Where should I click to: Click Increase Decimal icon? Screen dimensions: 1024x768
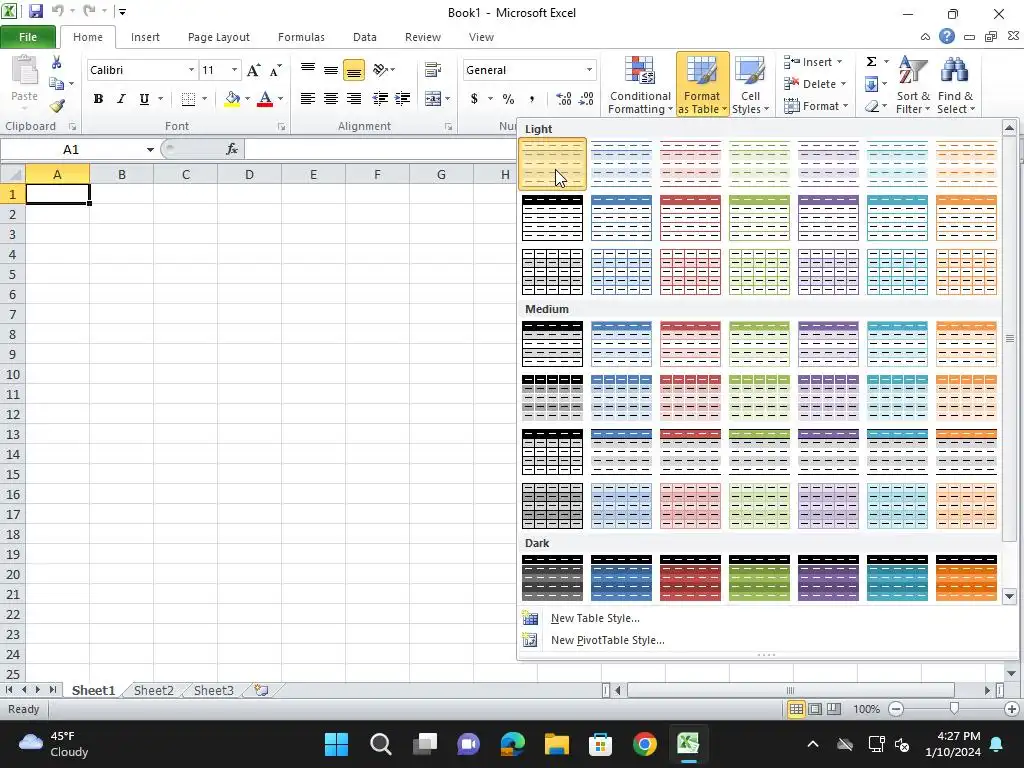(x=563, y=99)
